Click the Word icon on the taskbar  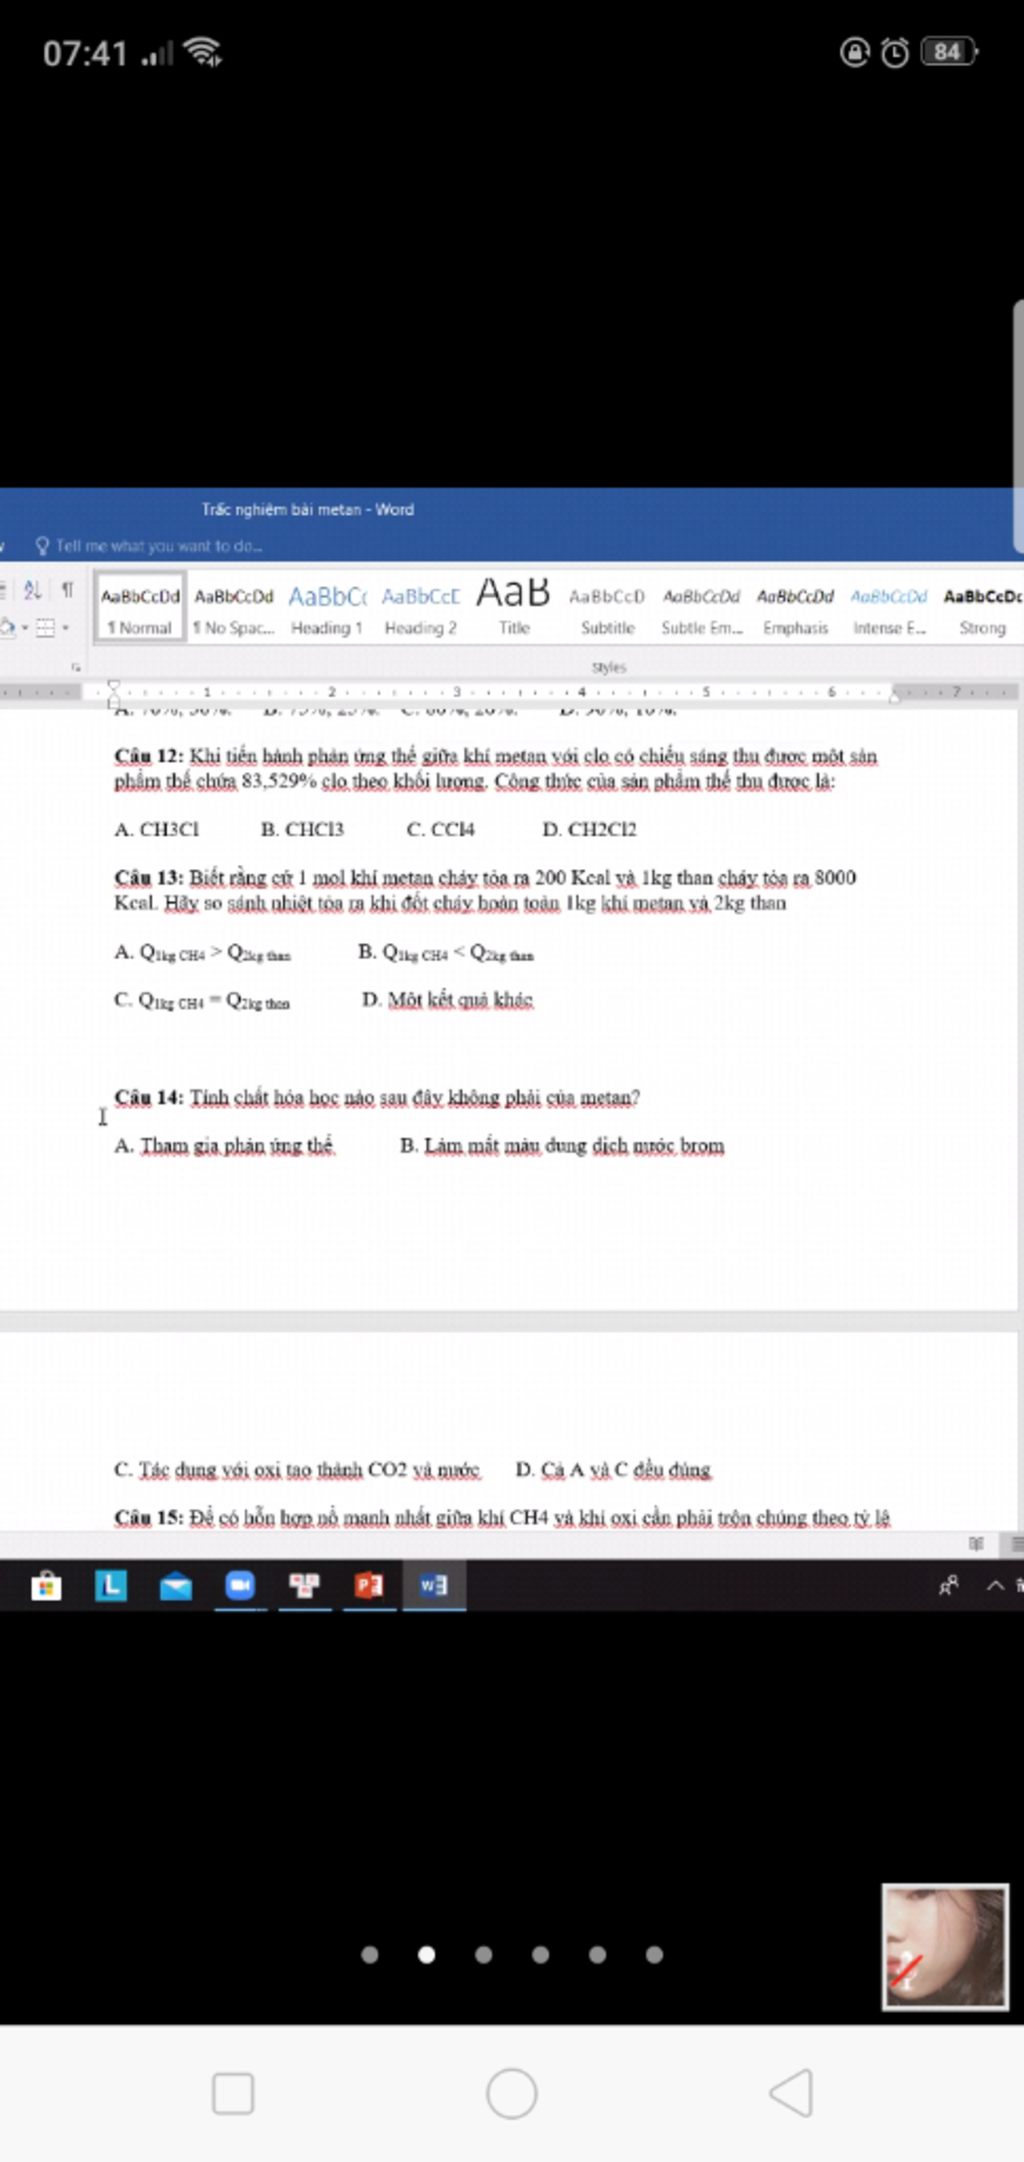(x=434, y=1585)
